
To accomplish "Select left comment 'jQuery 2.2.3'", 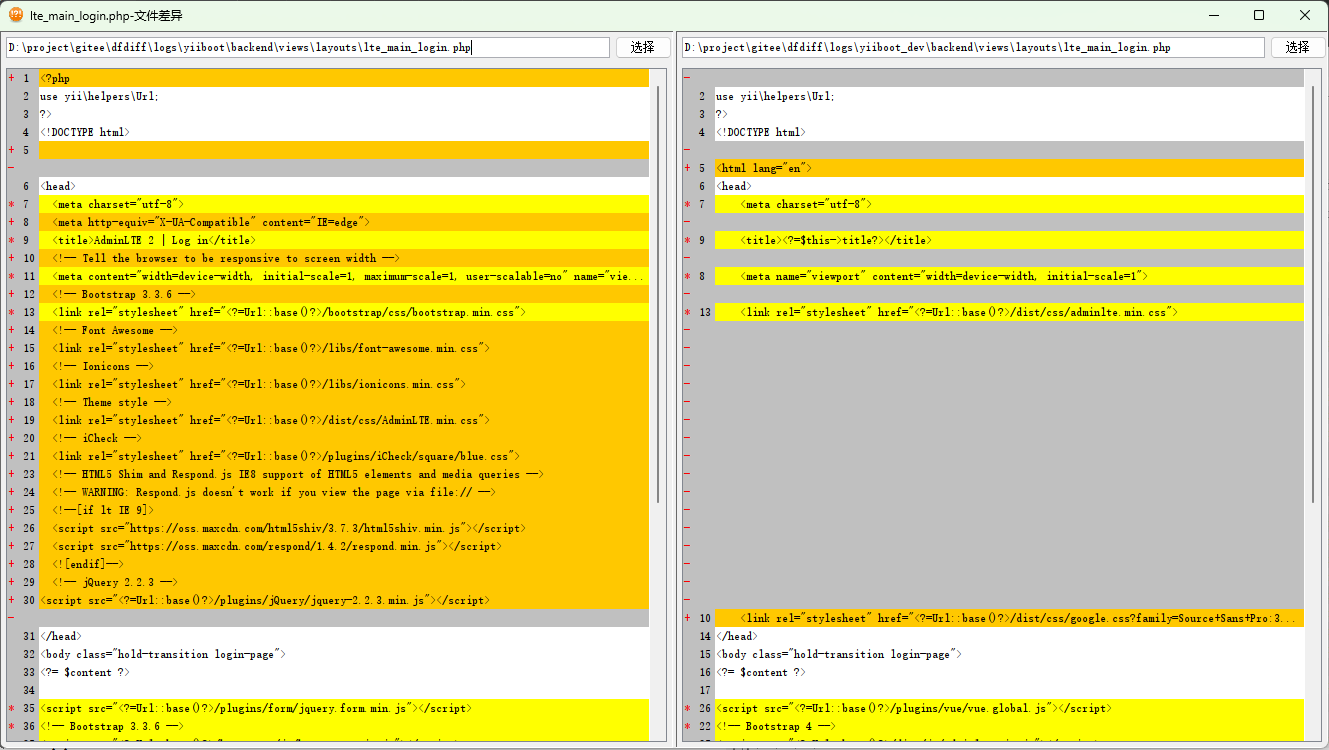I will click(x=344, y=582).
